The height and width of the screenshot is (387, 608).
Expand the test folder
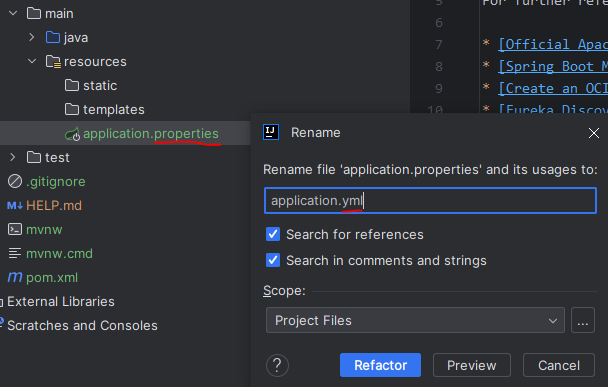coord(13,157)
